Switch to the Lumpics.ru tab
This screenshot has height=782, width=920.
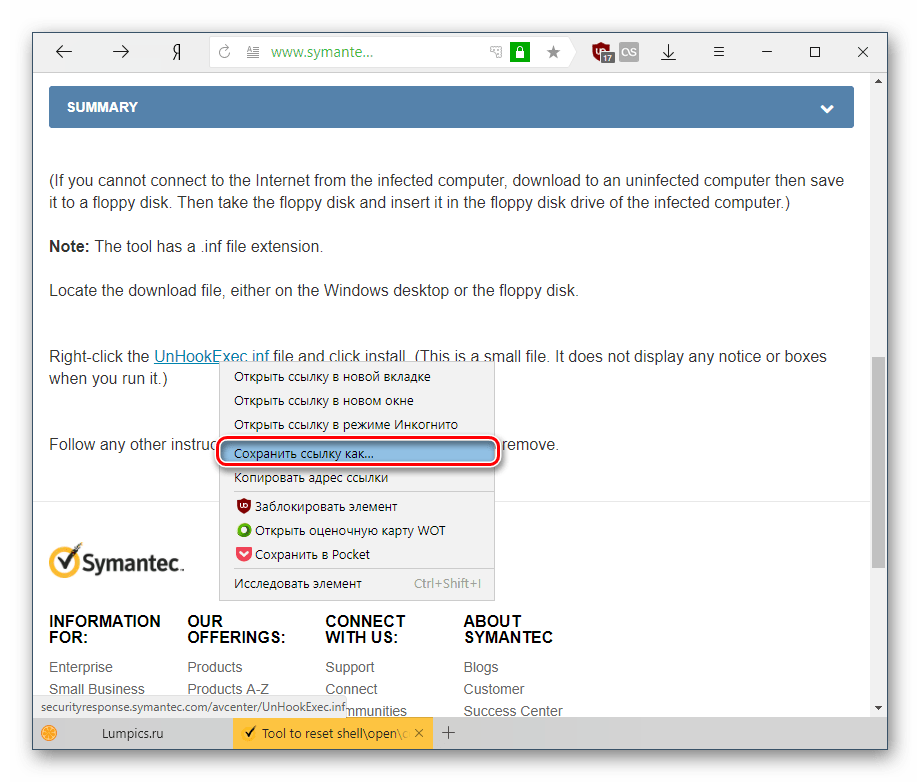pos(132,733)
